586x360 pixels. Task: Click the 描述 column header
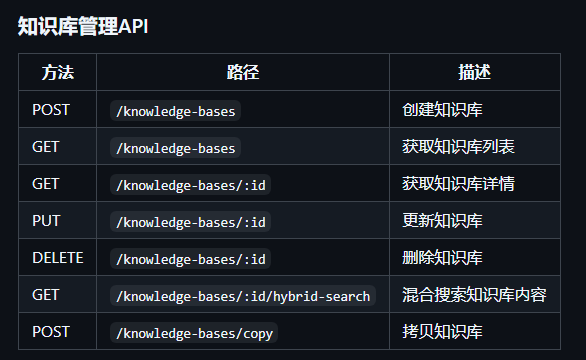pos(475,72)
